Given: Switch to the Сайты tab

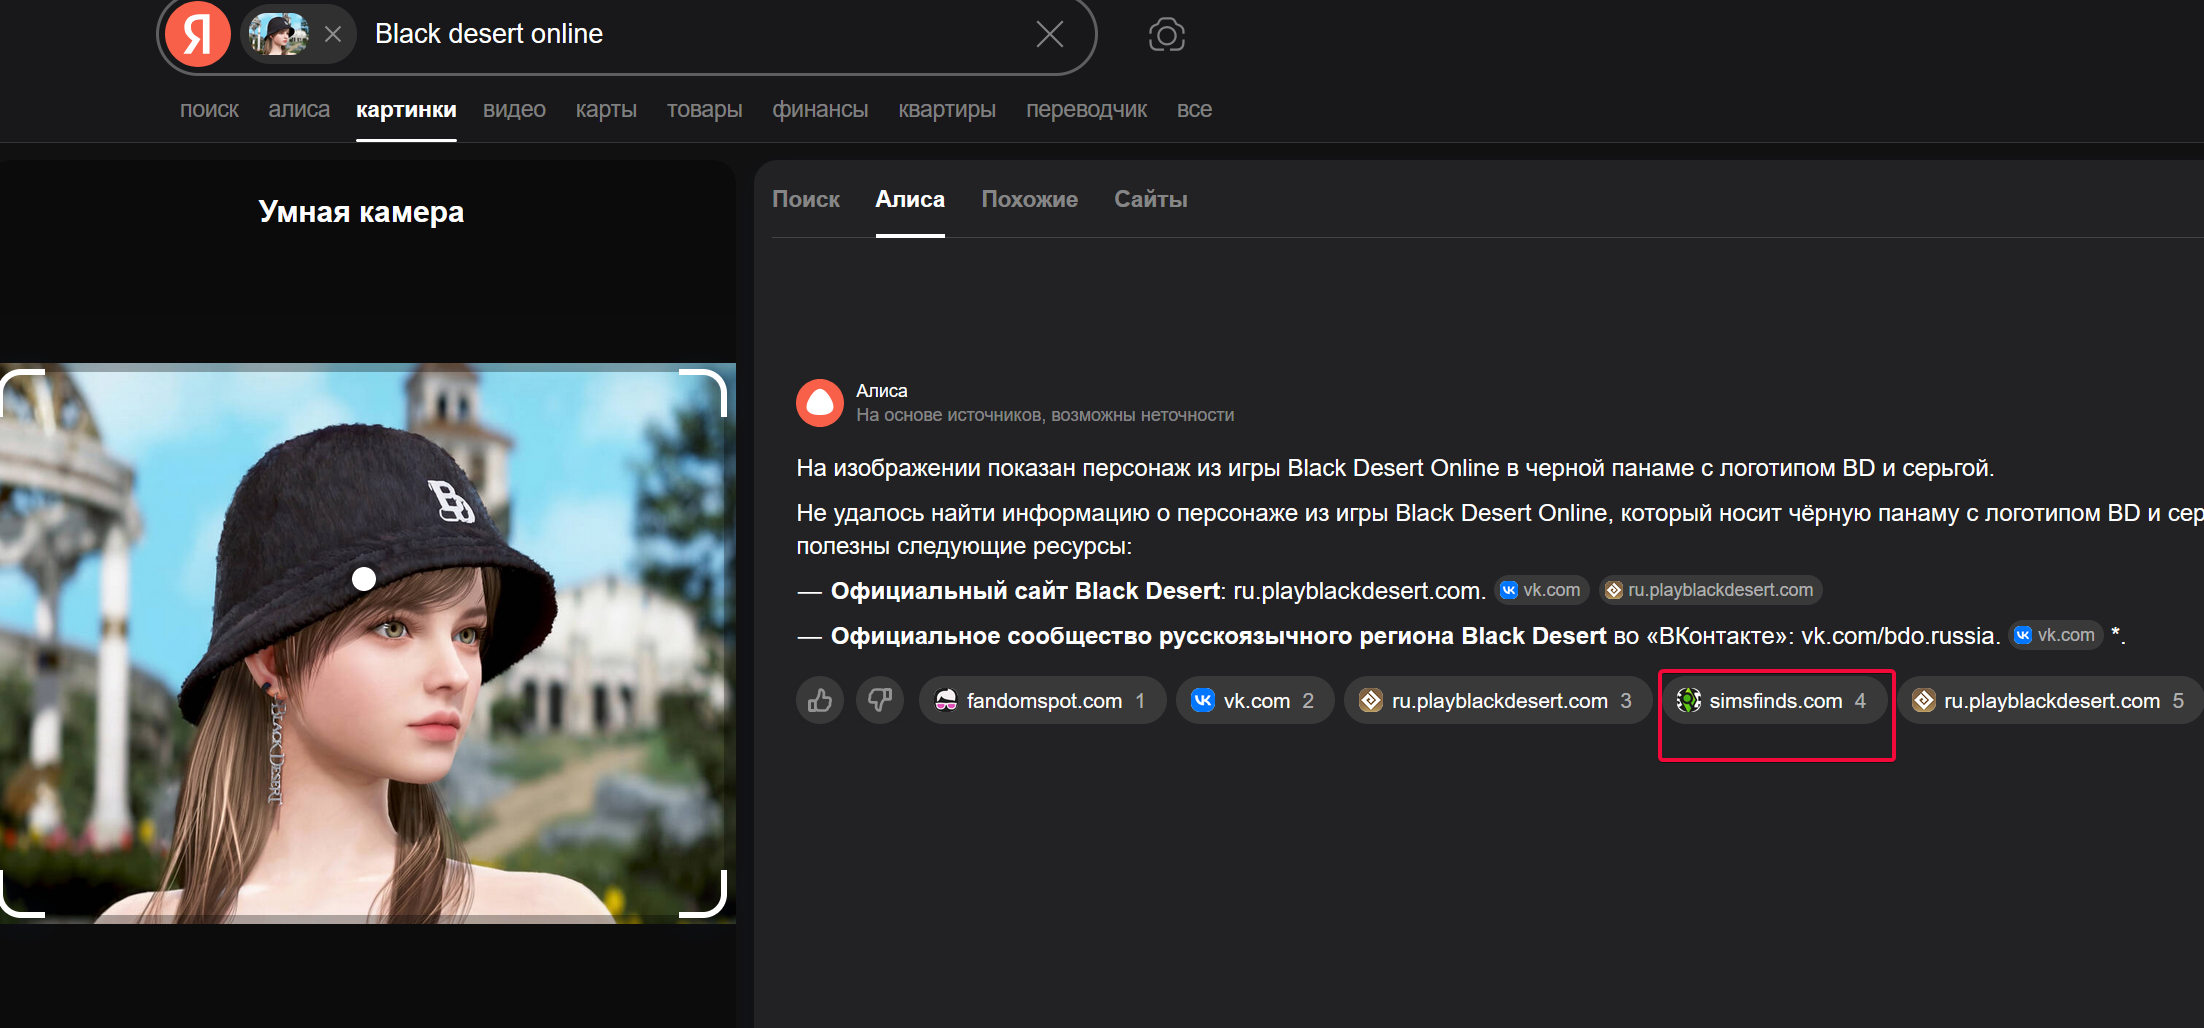Looking at the screenshot, I should (1150, 200).
